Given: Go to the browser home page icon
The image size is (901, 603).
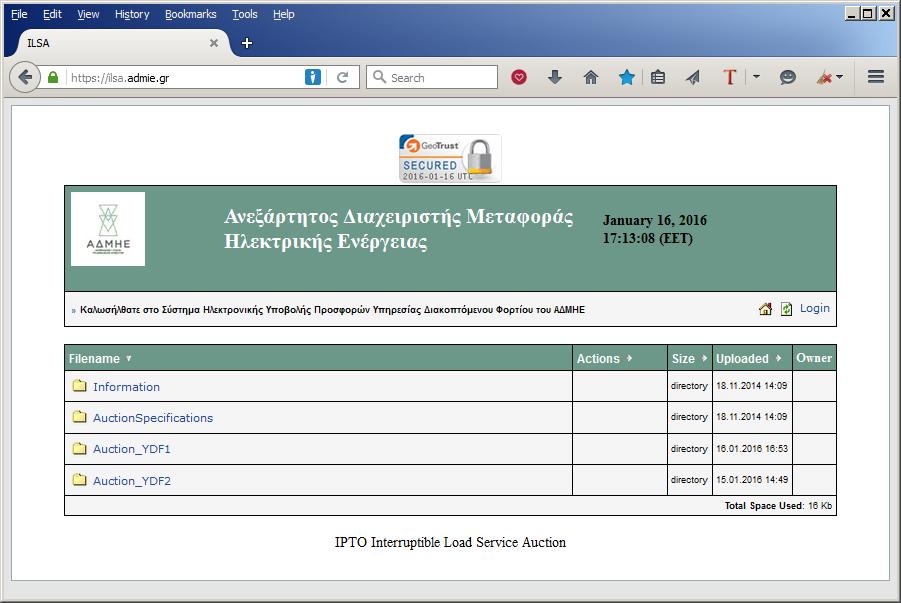Looking at the screenshot, I should (591, 77).
